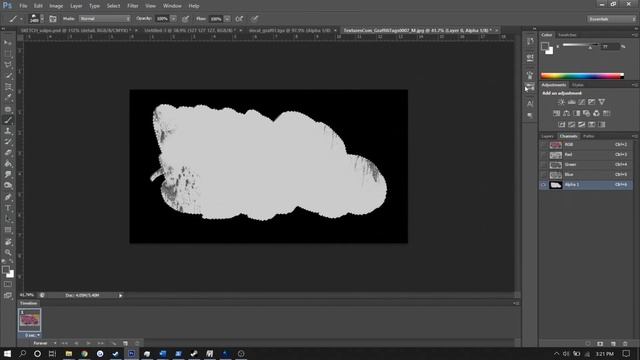This screenshot has width=640, height=360.
Task: Open the Brush Preset picker arrow
Action: (42, 19)
